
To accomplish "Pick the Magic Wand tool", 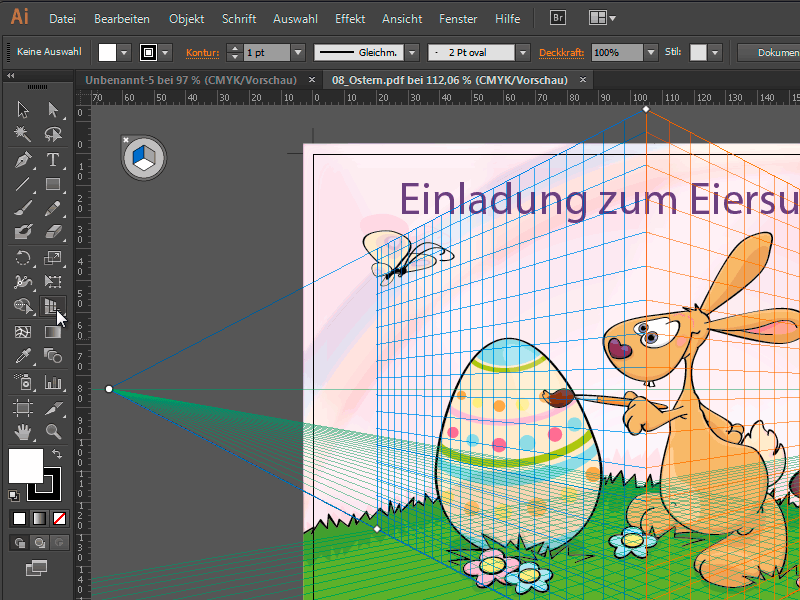I will tap(23, 135).
